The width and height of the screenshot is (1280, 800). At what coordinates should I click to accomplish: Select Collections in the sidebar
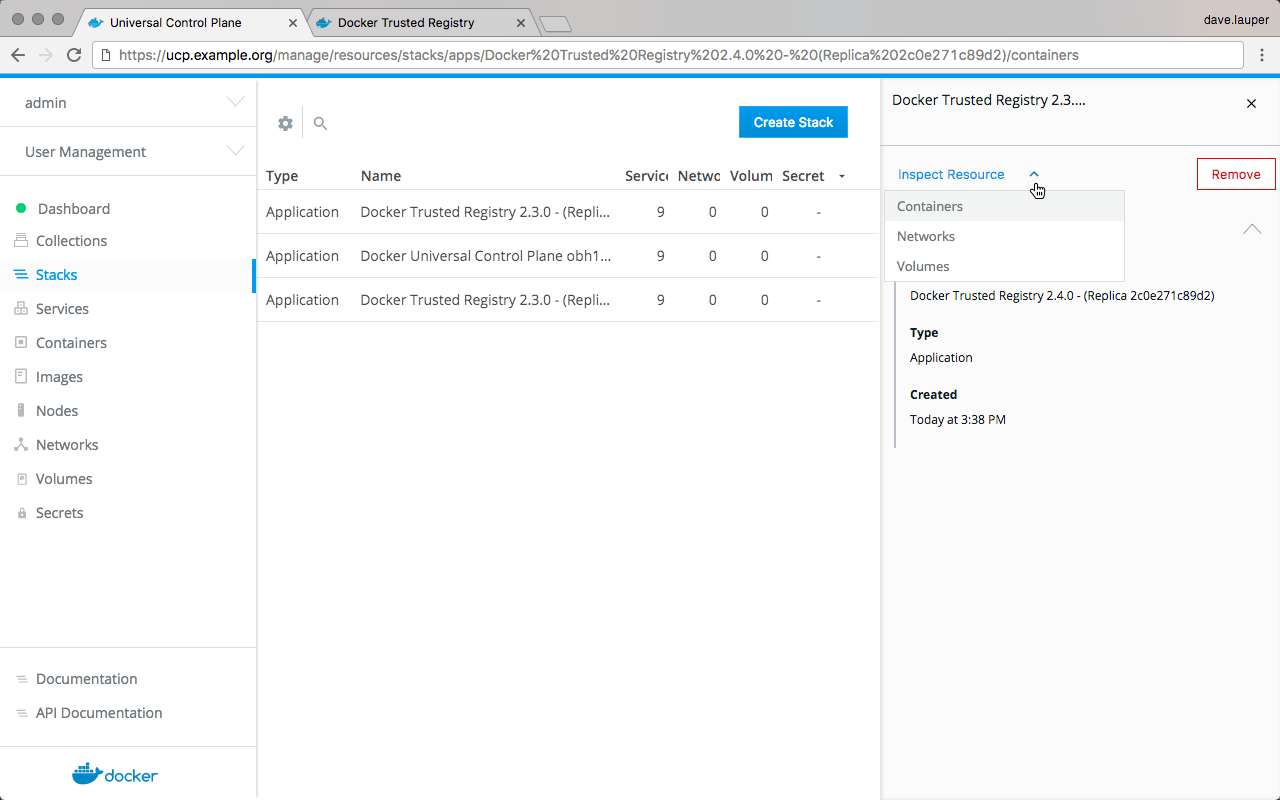pyautogui.click(x=71, y=240)
